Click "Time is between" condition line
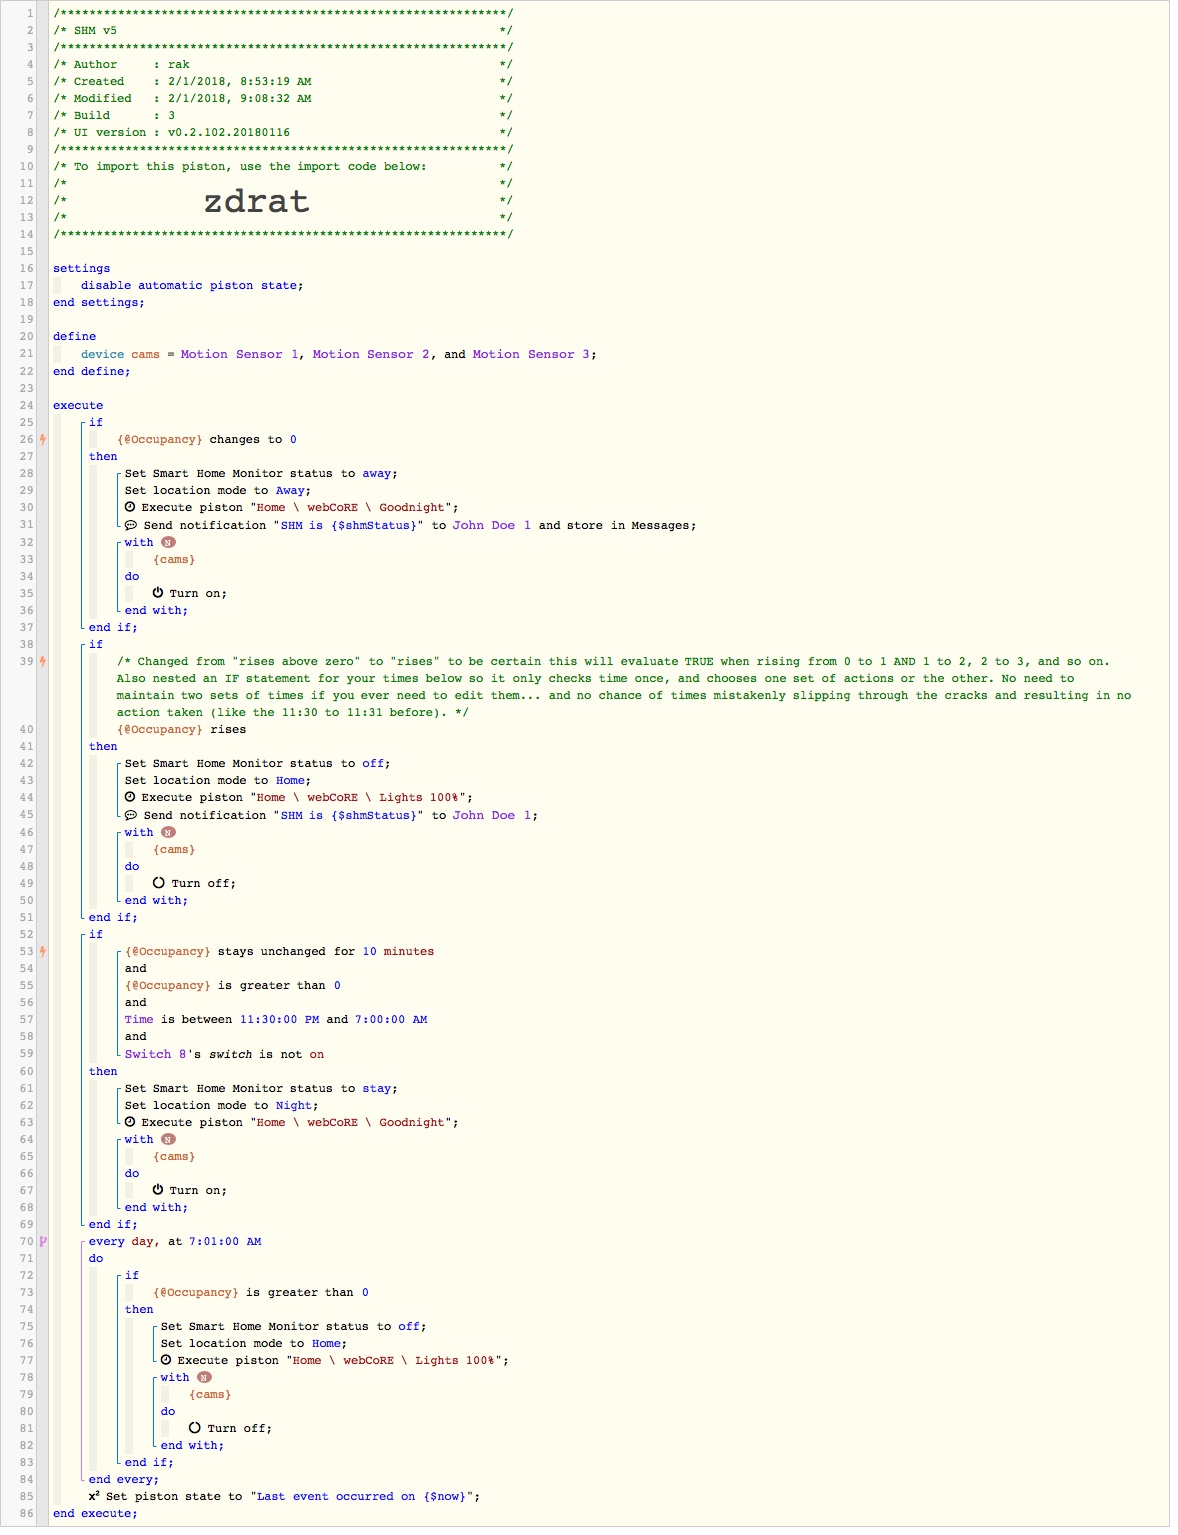The height and width of the screenshot is (1535, 1178). [276, 1020]
